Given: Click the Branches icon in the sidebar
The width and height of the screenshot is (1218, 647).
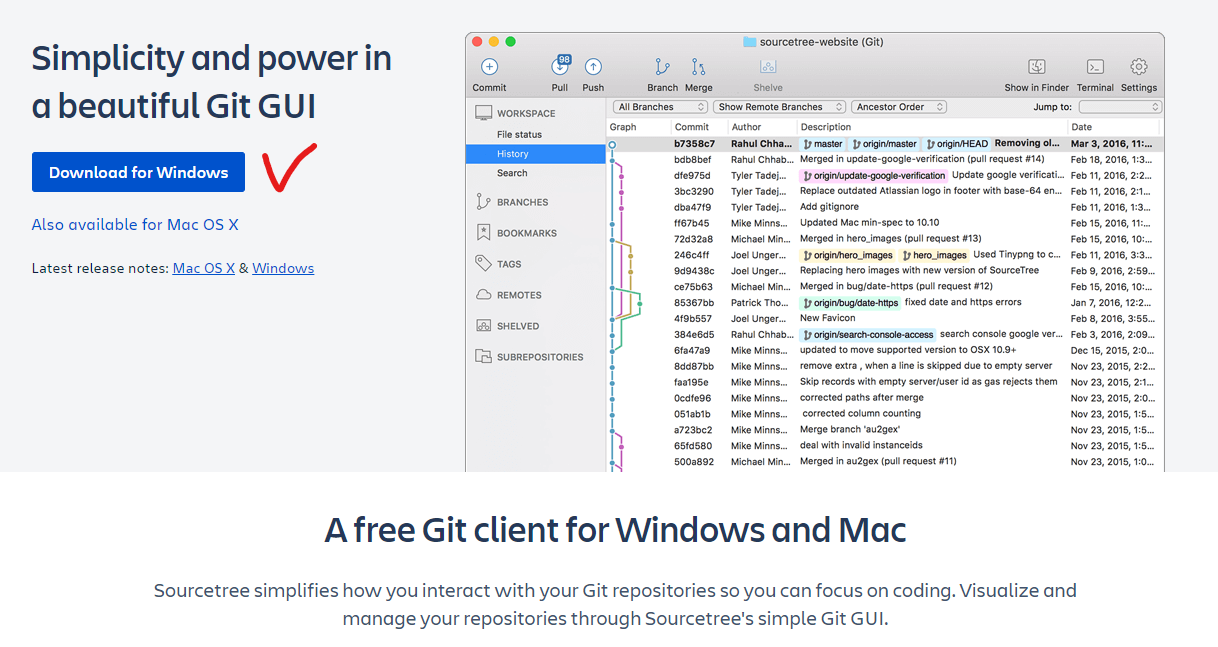Looking at the screenshot, I should point(484,202).
